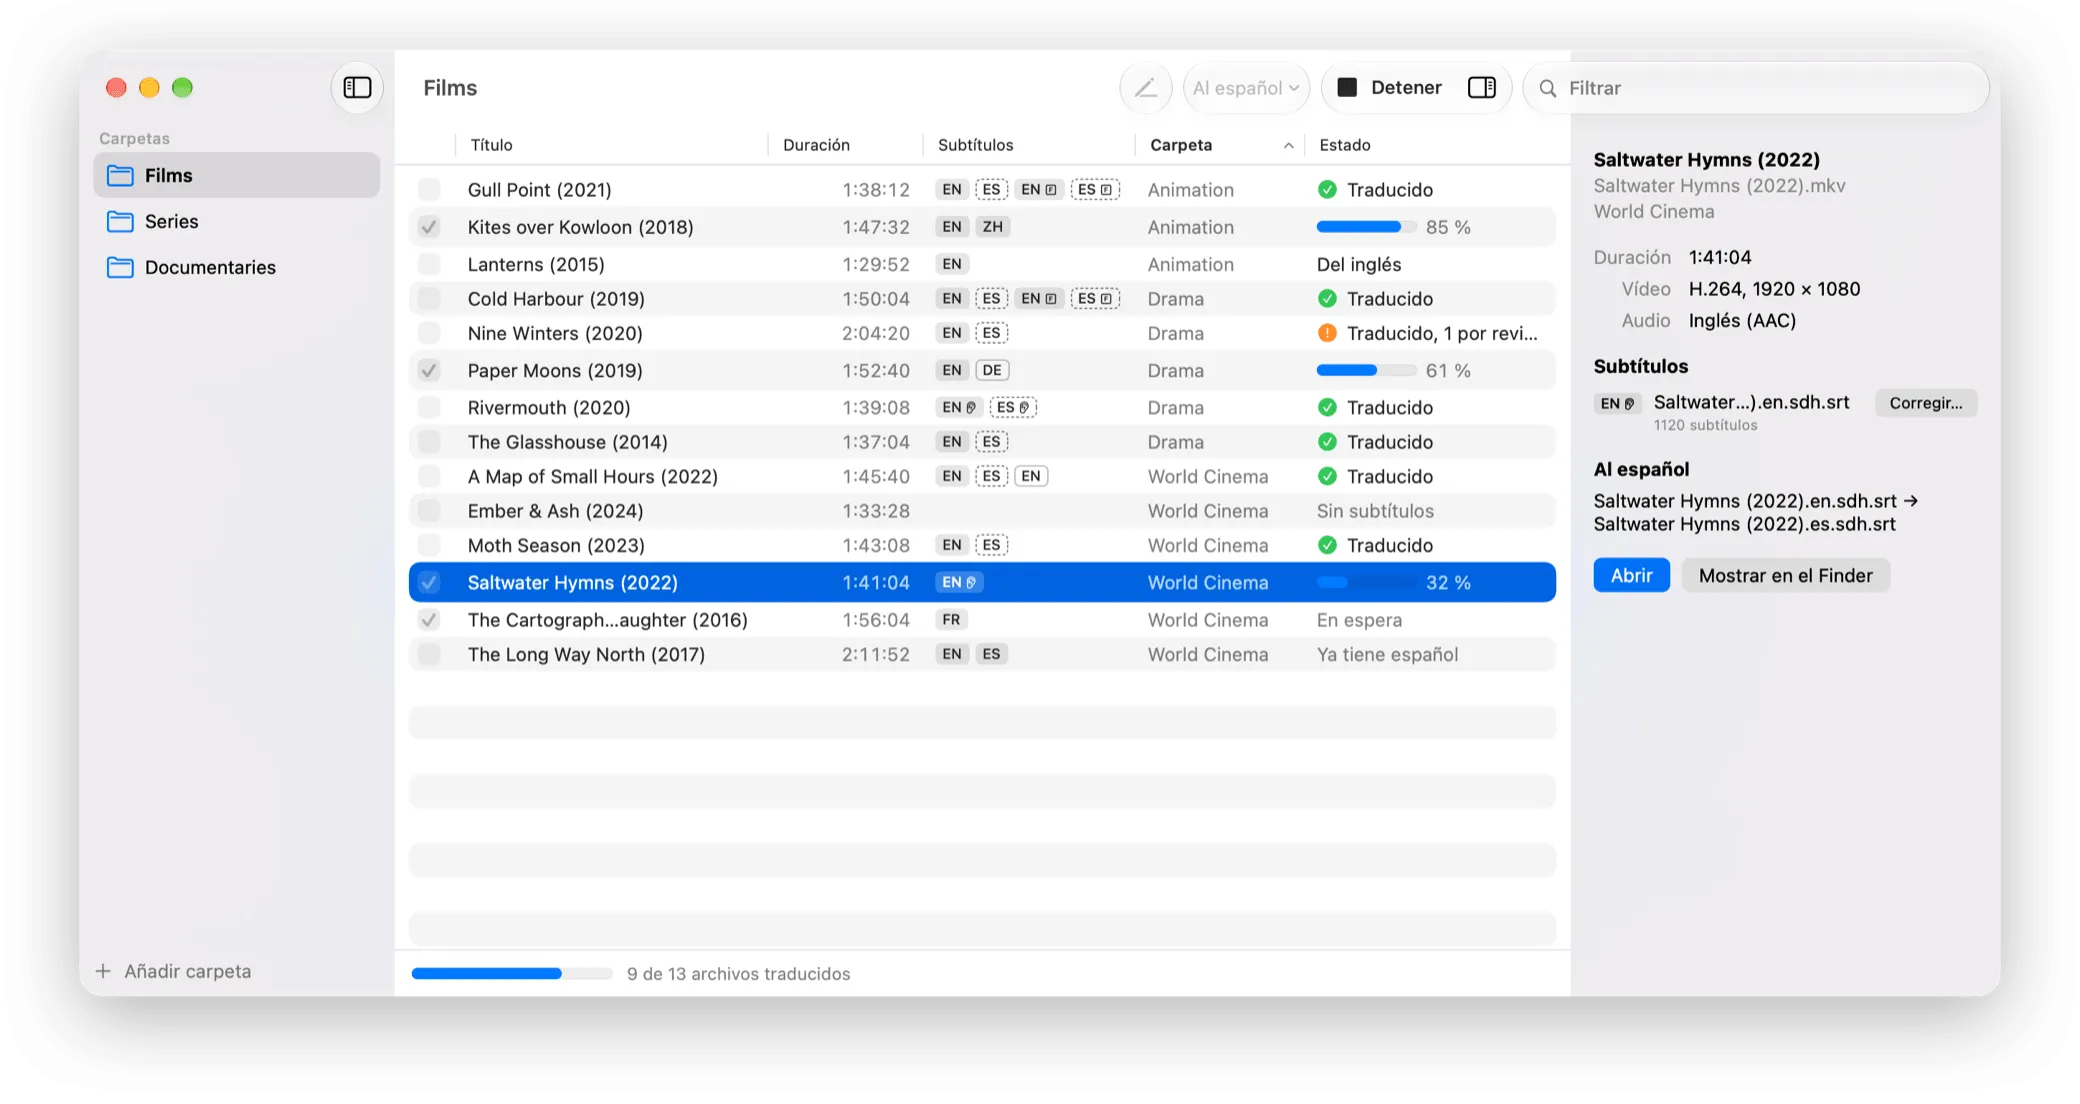Toggle the Carpeta column sort arrow
Viewport: 2080px width, 1104px height.
click(1288, 146)
